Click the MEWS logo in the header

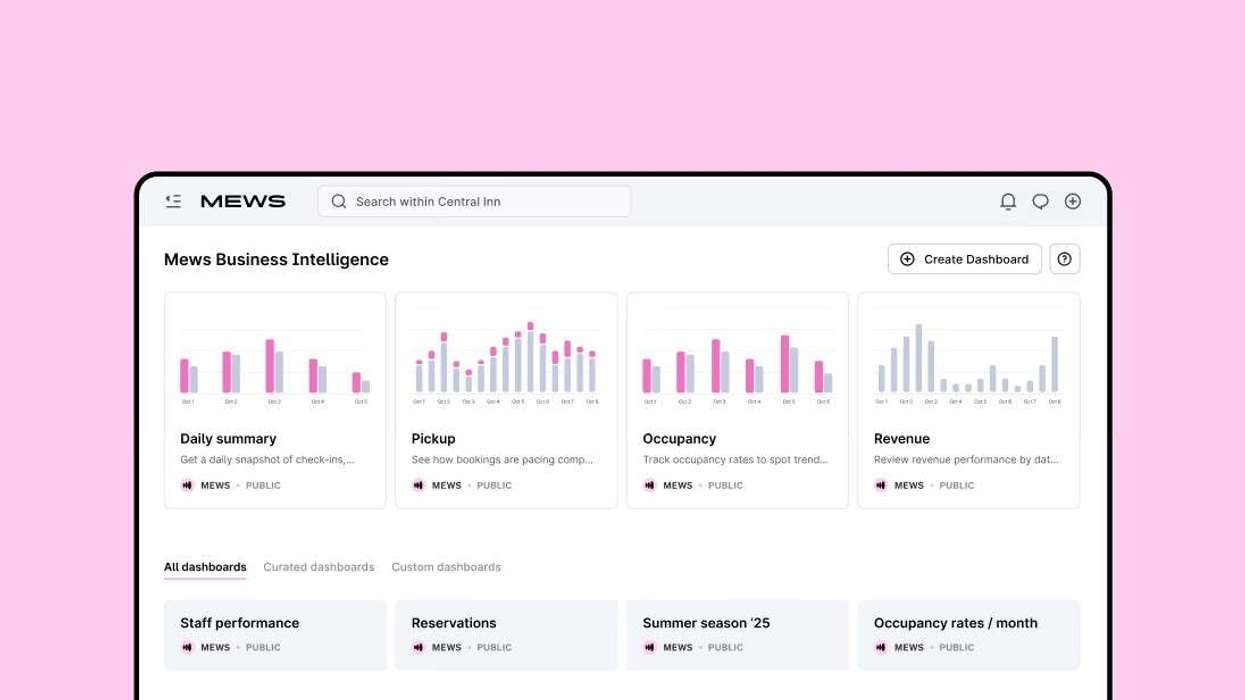coord(242,200)
